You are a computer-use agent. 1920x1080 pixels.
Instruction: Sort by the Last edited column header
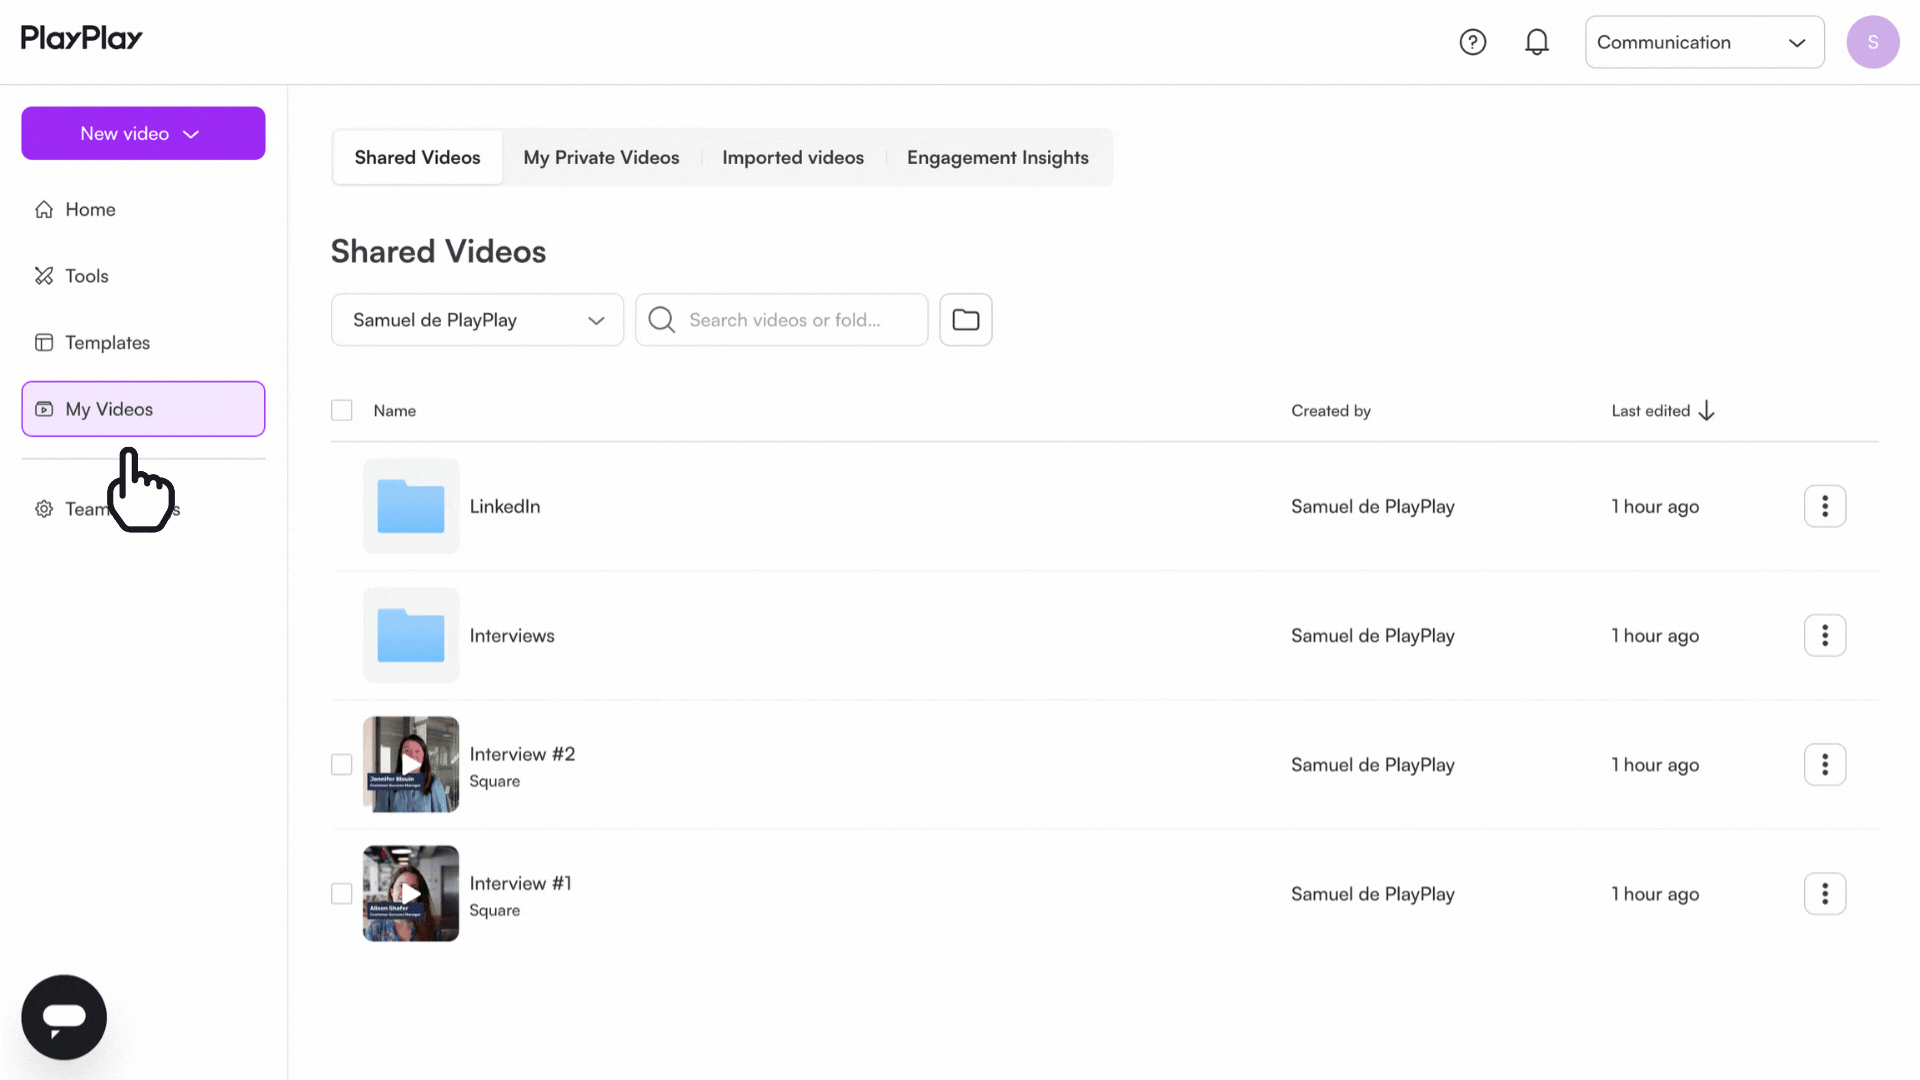[1651, 411]
